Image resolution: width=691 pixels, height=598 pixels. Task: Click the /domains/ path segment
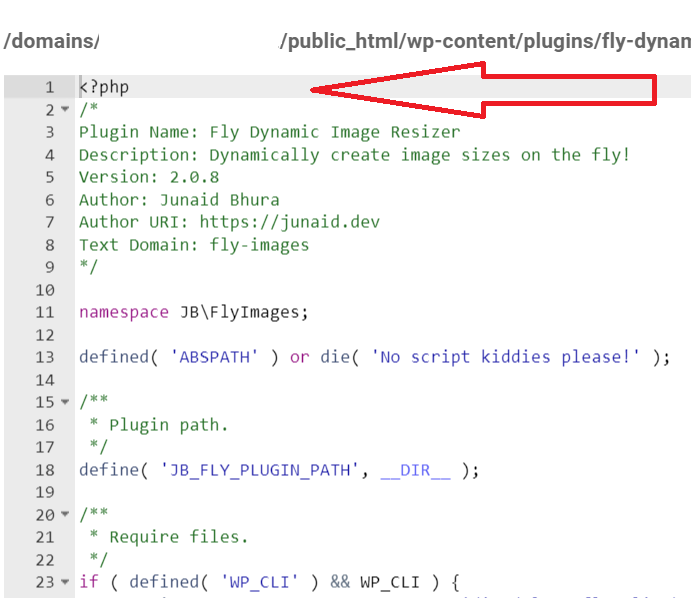tap(52, 41)
